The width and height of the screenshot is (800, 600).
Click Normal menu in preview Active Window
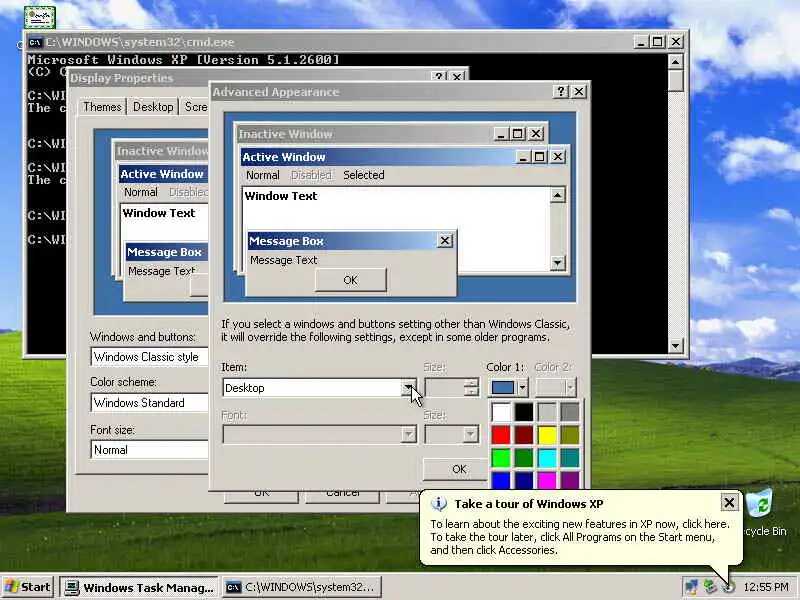pyautogui.click(x=263, y=175)
